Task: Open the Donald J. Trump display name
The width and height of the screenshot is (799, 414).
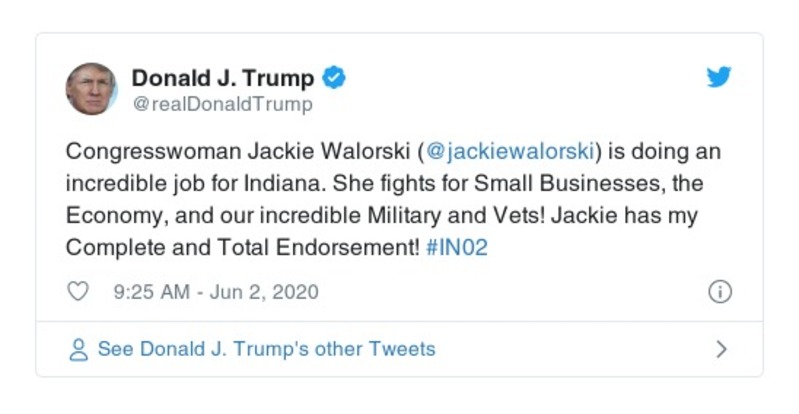Action: point(223,78)
